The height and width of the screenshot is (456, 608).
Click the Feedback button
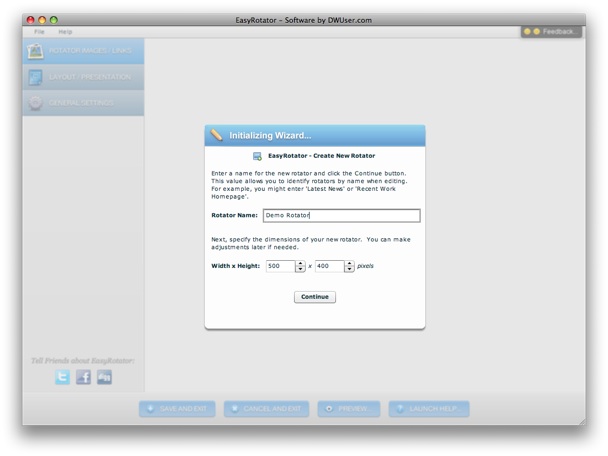pyautogui.click(x=550, y=32)
